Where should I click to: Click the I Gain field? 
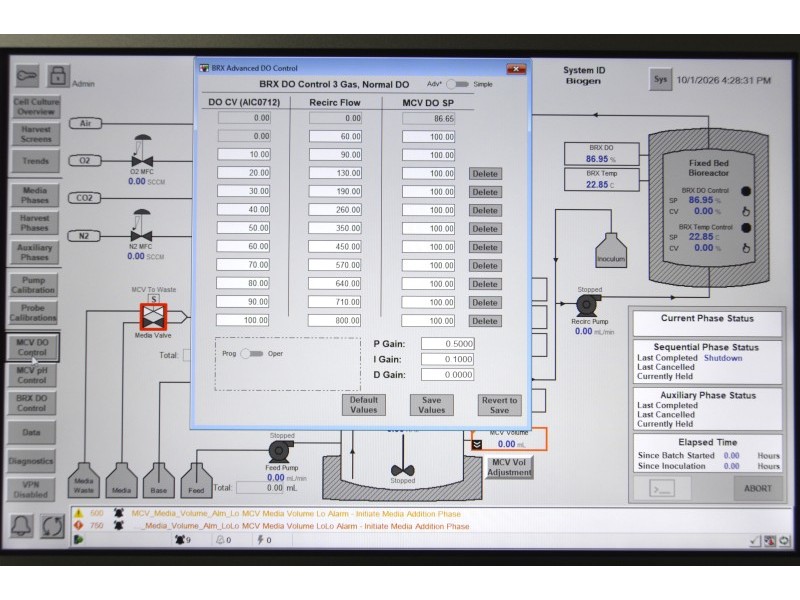(447, 359)
